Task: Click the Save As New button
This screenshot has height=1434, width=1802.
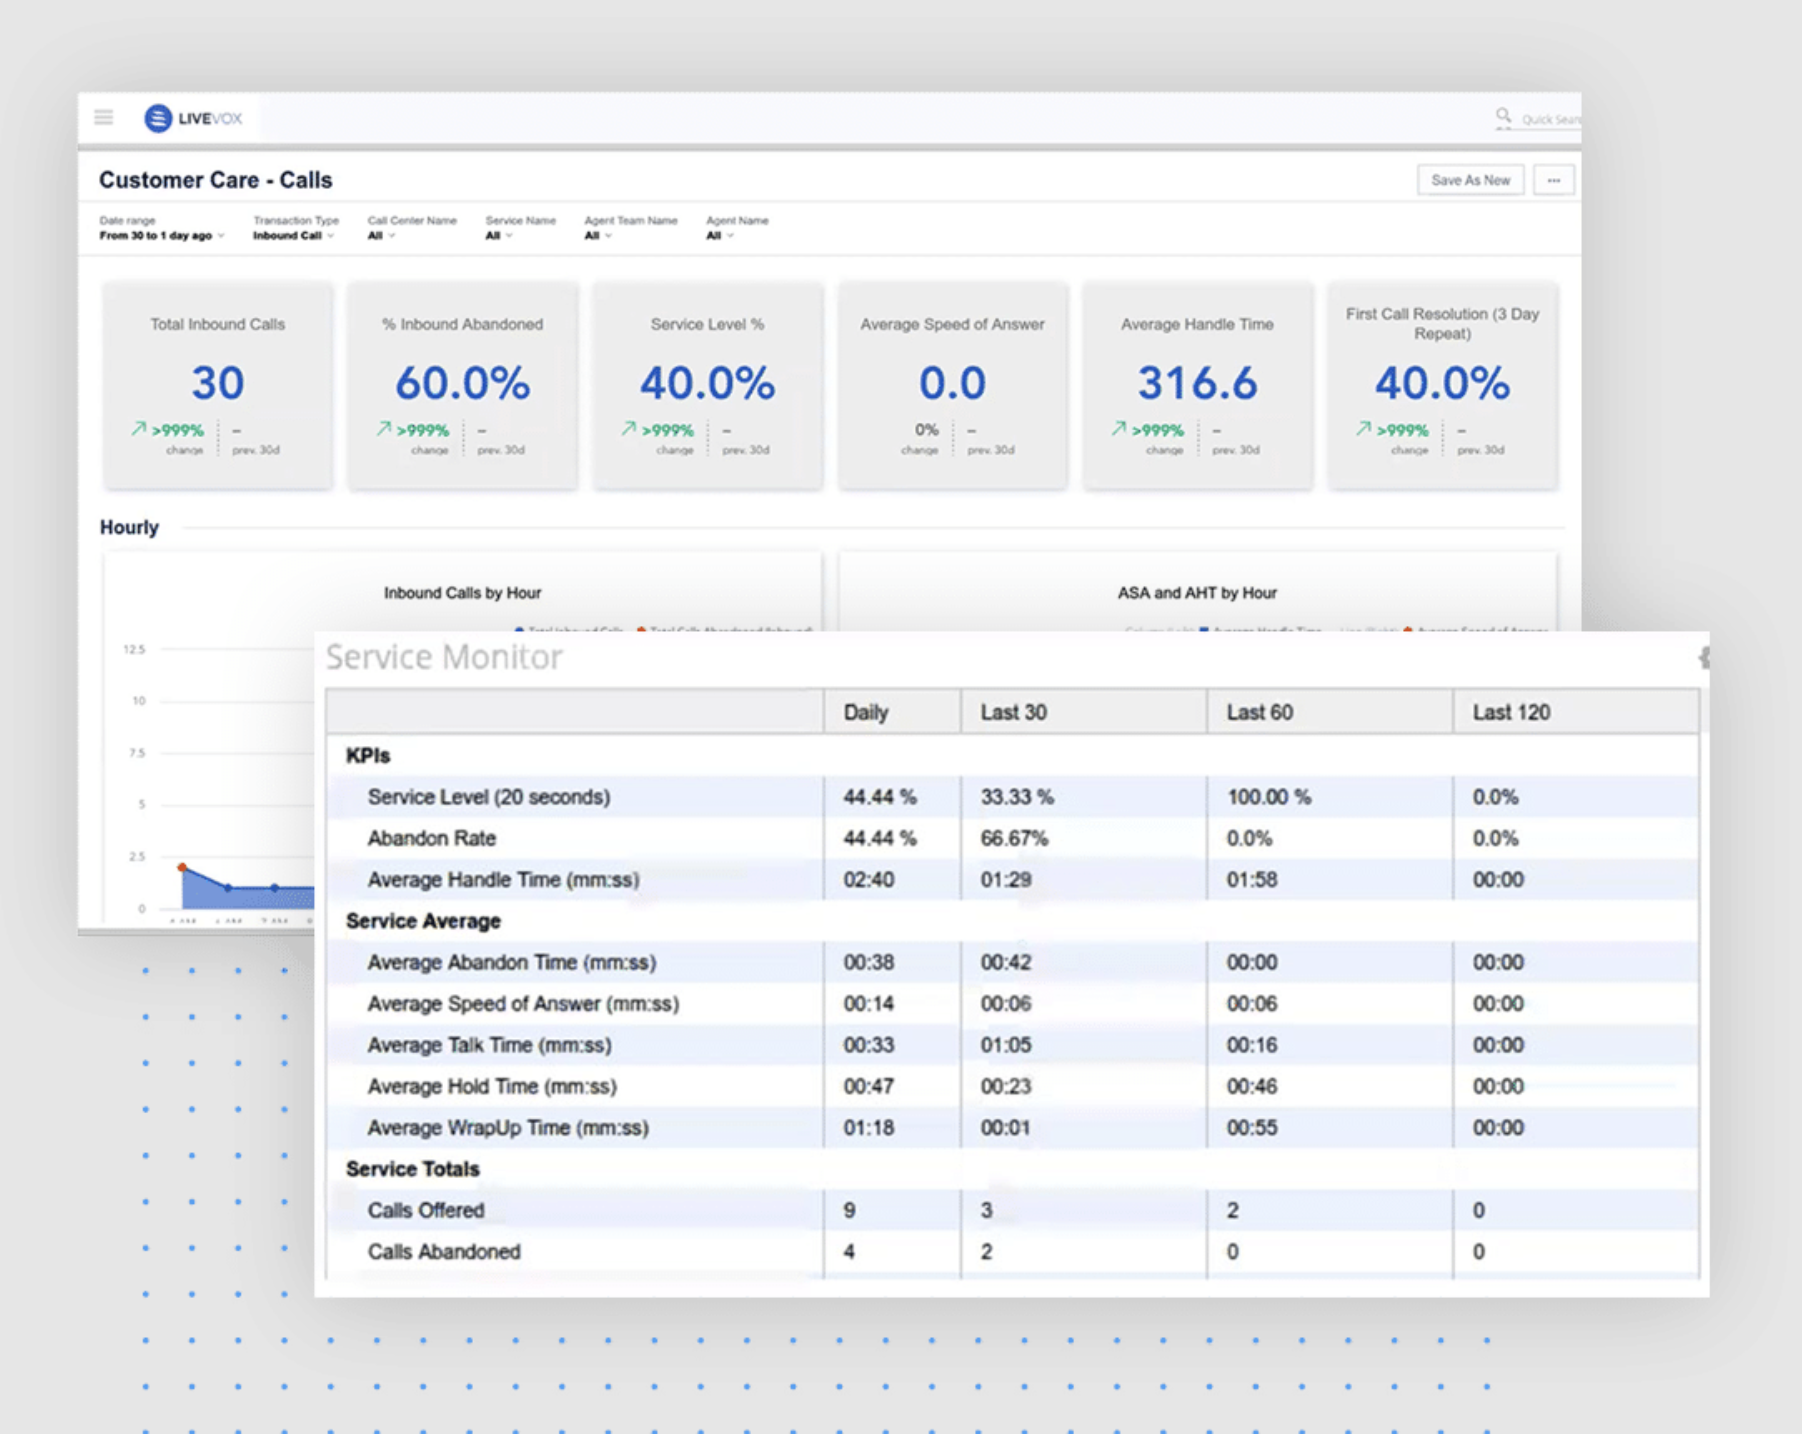Action: [1469, 180]
